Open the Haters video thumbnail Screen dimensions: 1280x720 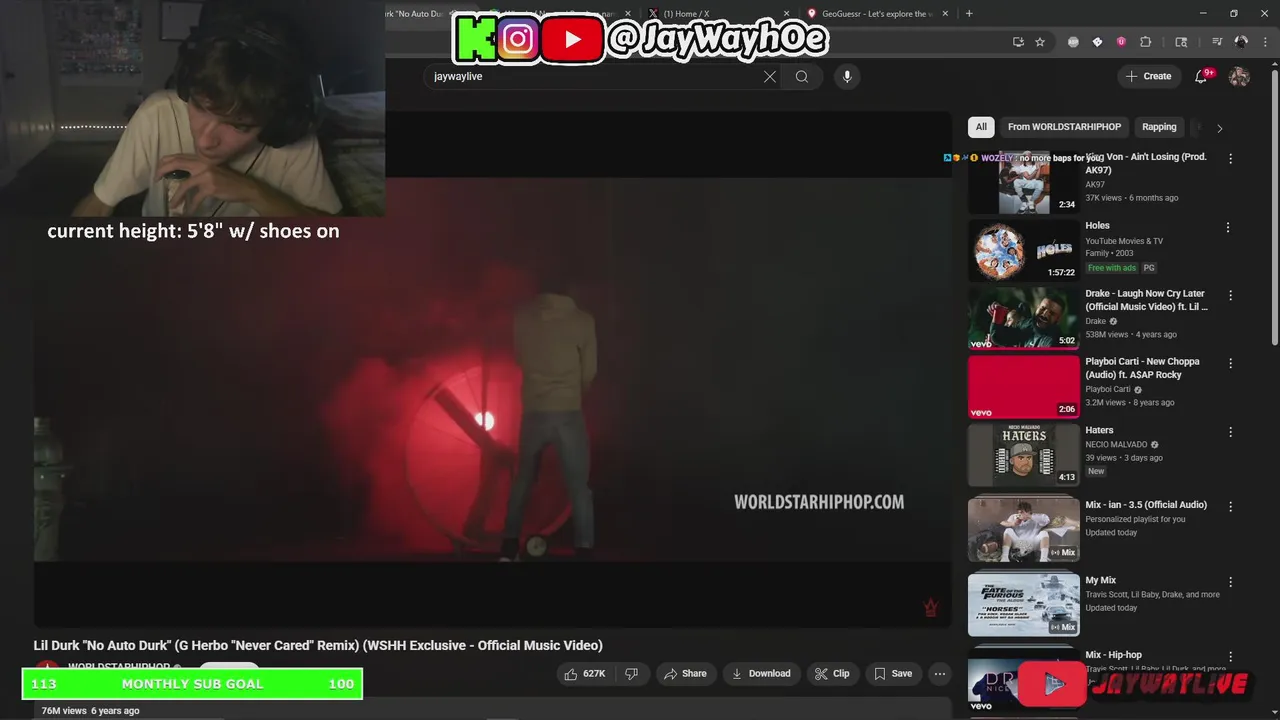(x=1024, y=455)
